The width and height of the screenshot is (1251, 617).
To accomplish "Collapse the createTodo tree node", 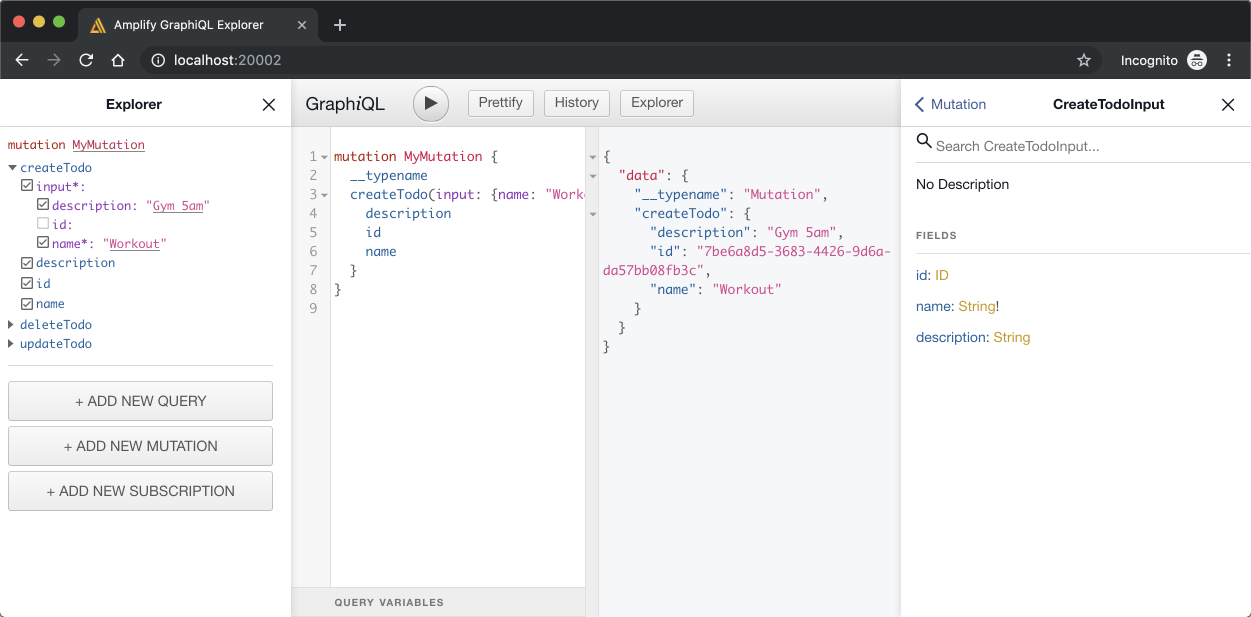I will pos(12,168).
